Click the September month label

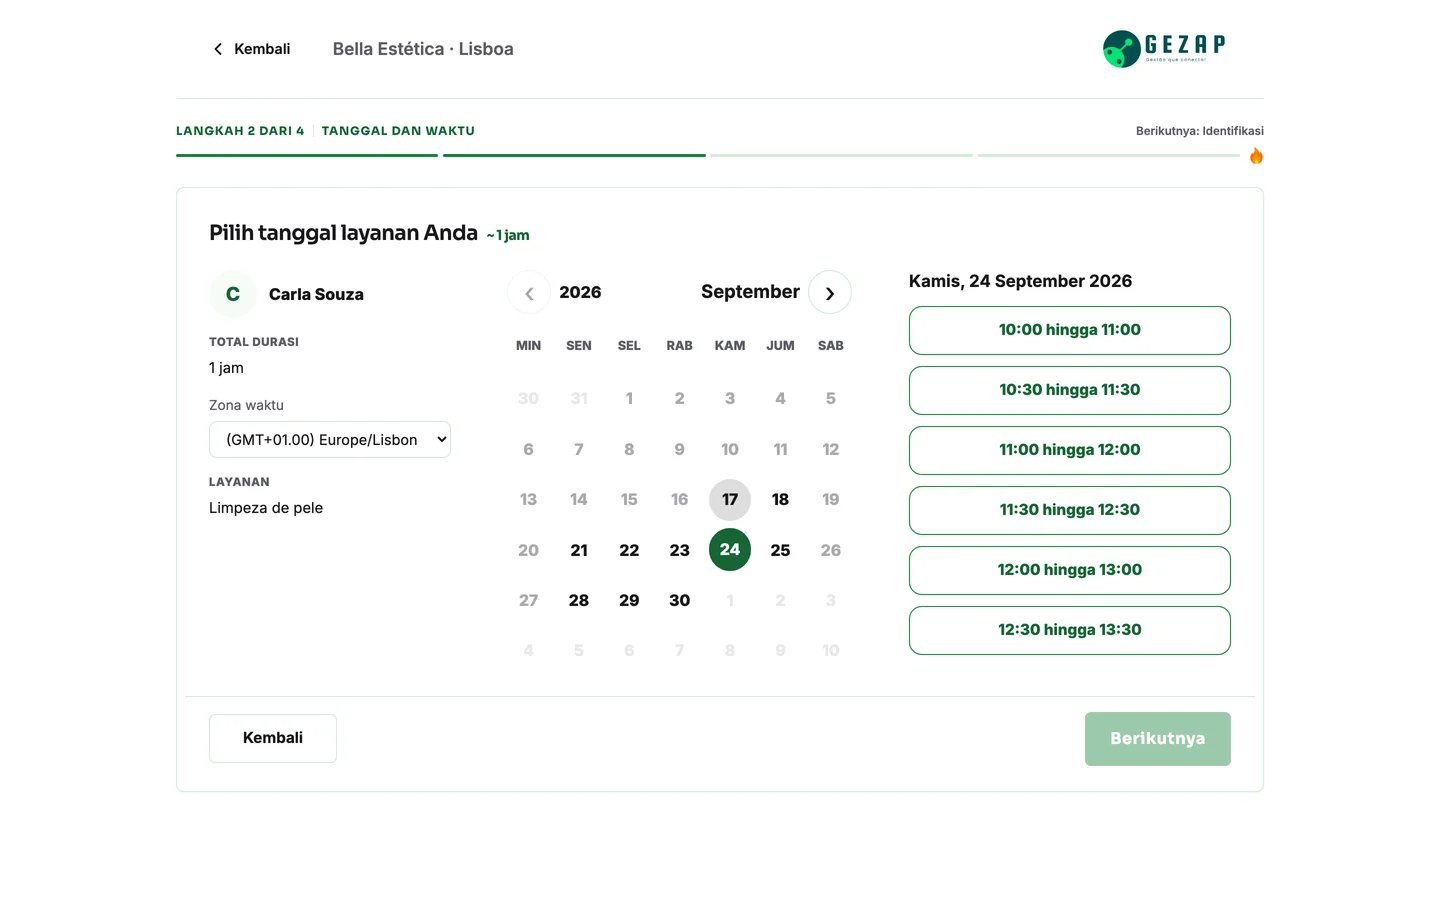pos(750,292)
